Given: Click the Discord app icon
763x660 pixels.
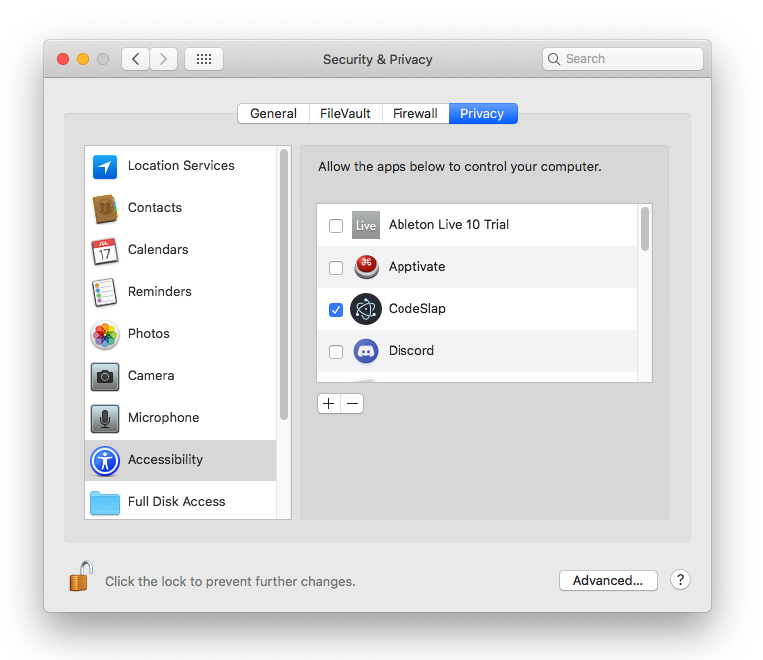Looking at the screenshot, I should tap(365, 351).
